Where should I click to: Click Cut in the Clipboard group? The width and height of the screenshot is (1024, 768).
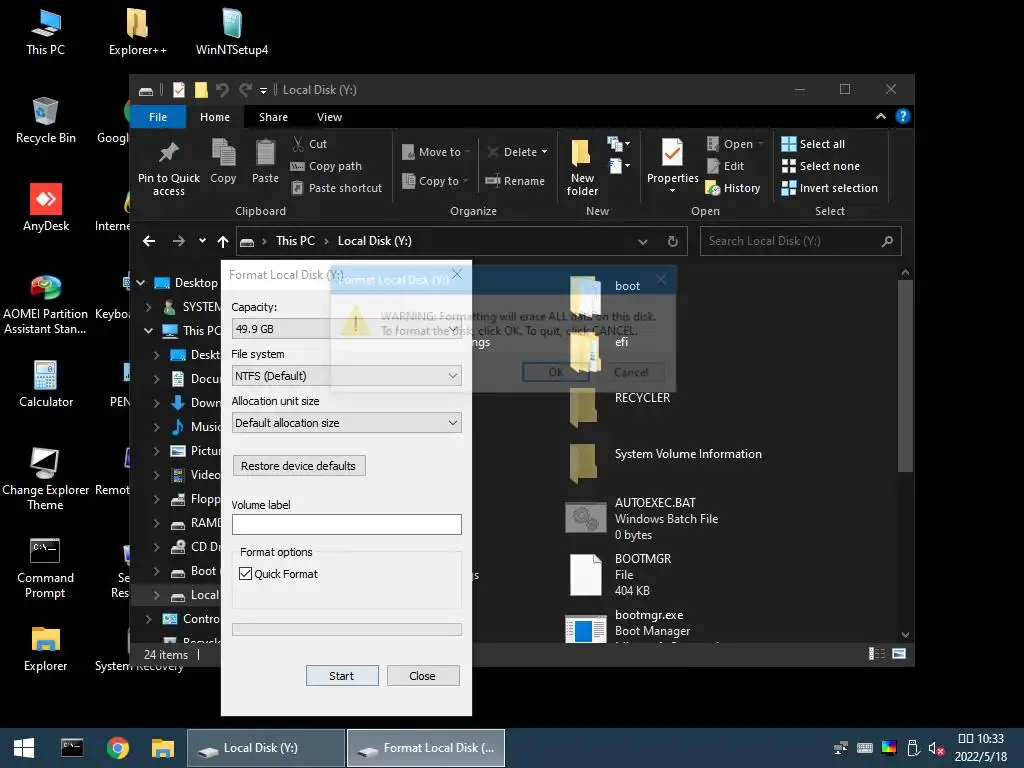pos(310,144)
